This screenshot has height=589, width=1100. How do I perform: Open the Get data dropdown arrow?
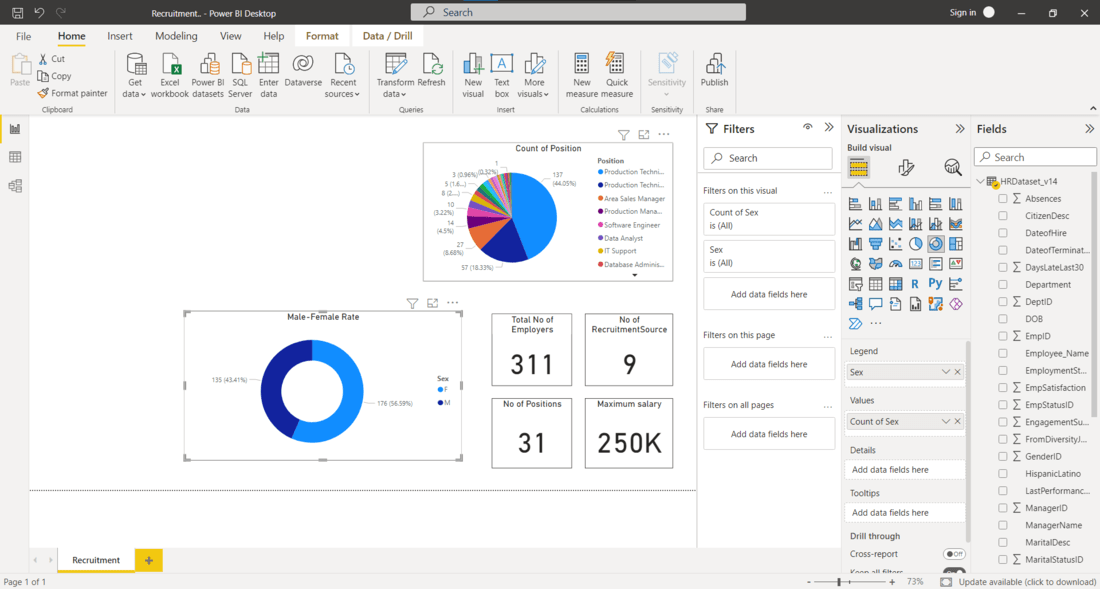143,95
